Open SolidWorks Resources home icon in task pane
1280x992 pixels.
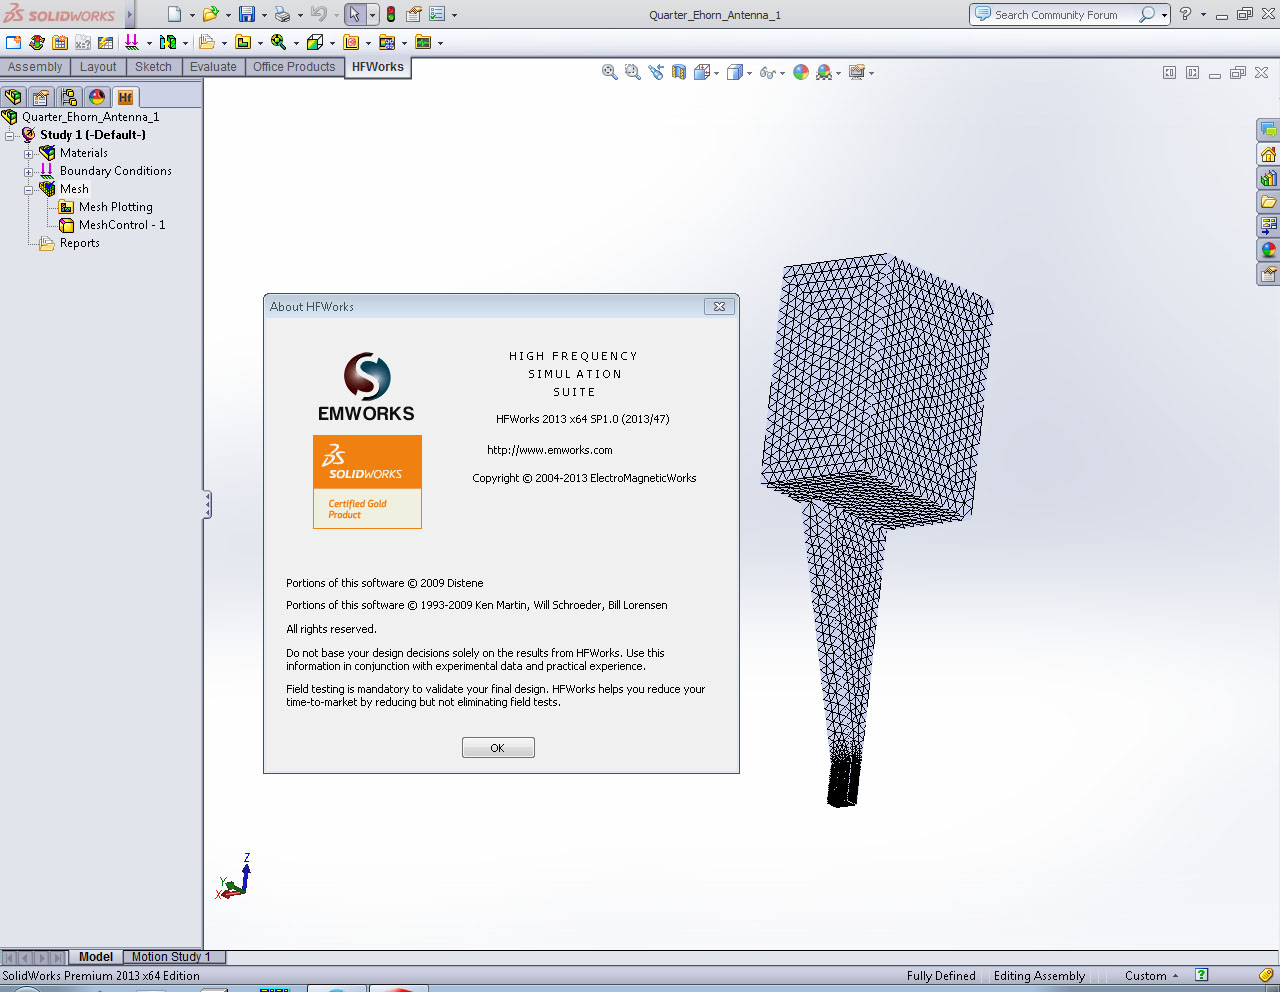click(1268, 155)
